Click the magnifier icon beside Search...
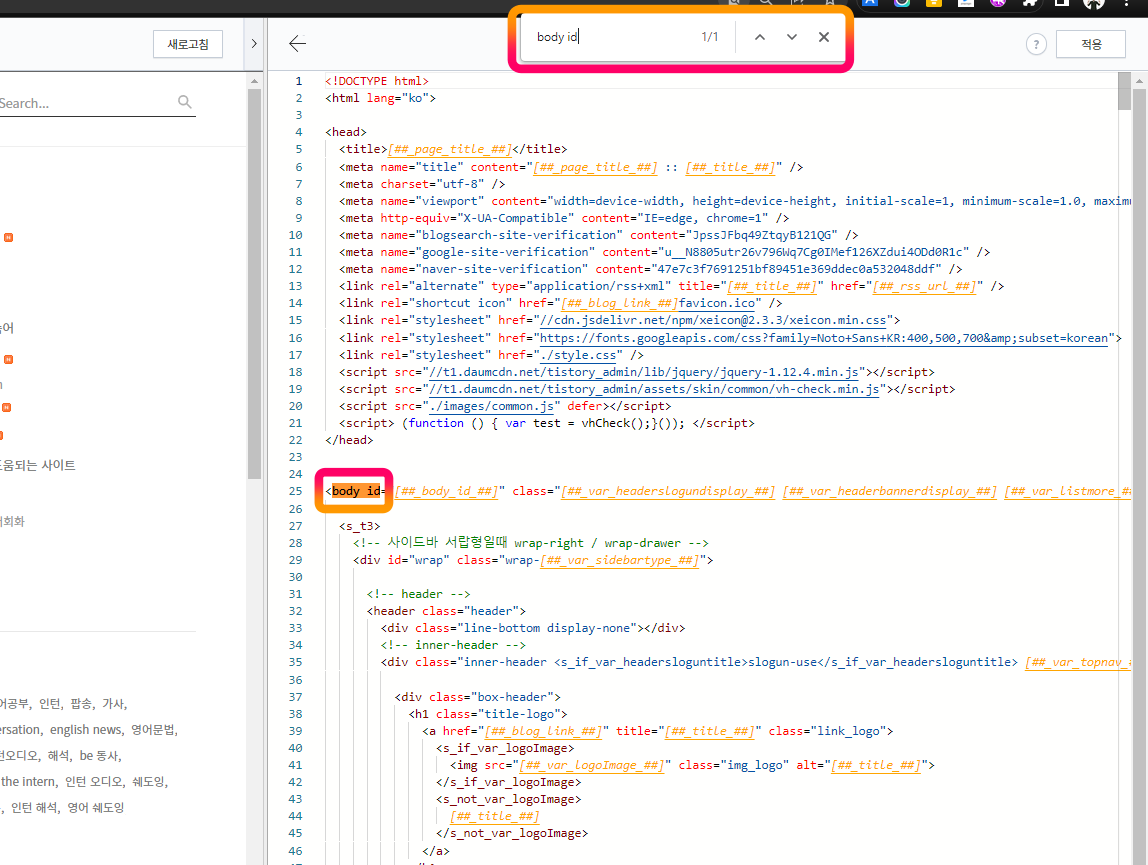Viewport: 1148px width, 865px height. 185,103
